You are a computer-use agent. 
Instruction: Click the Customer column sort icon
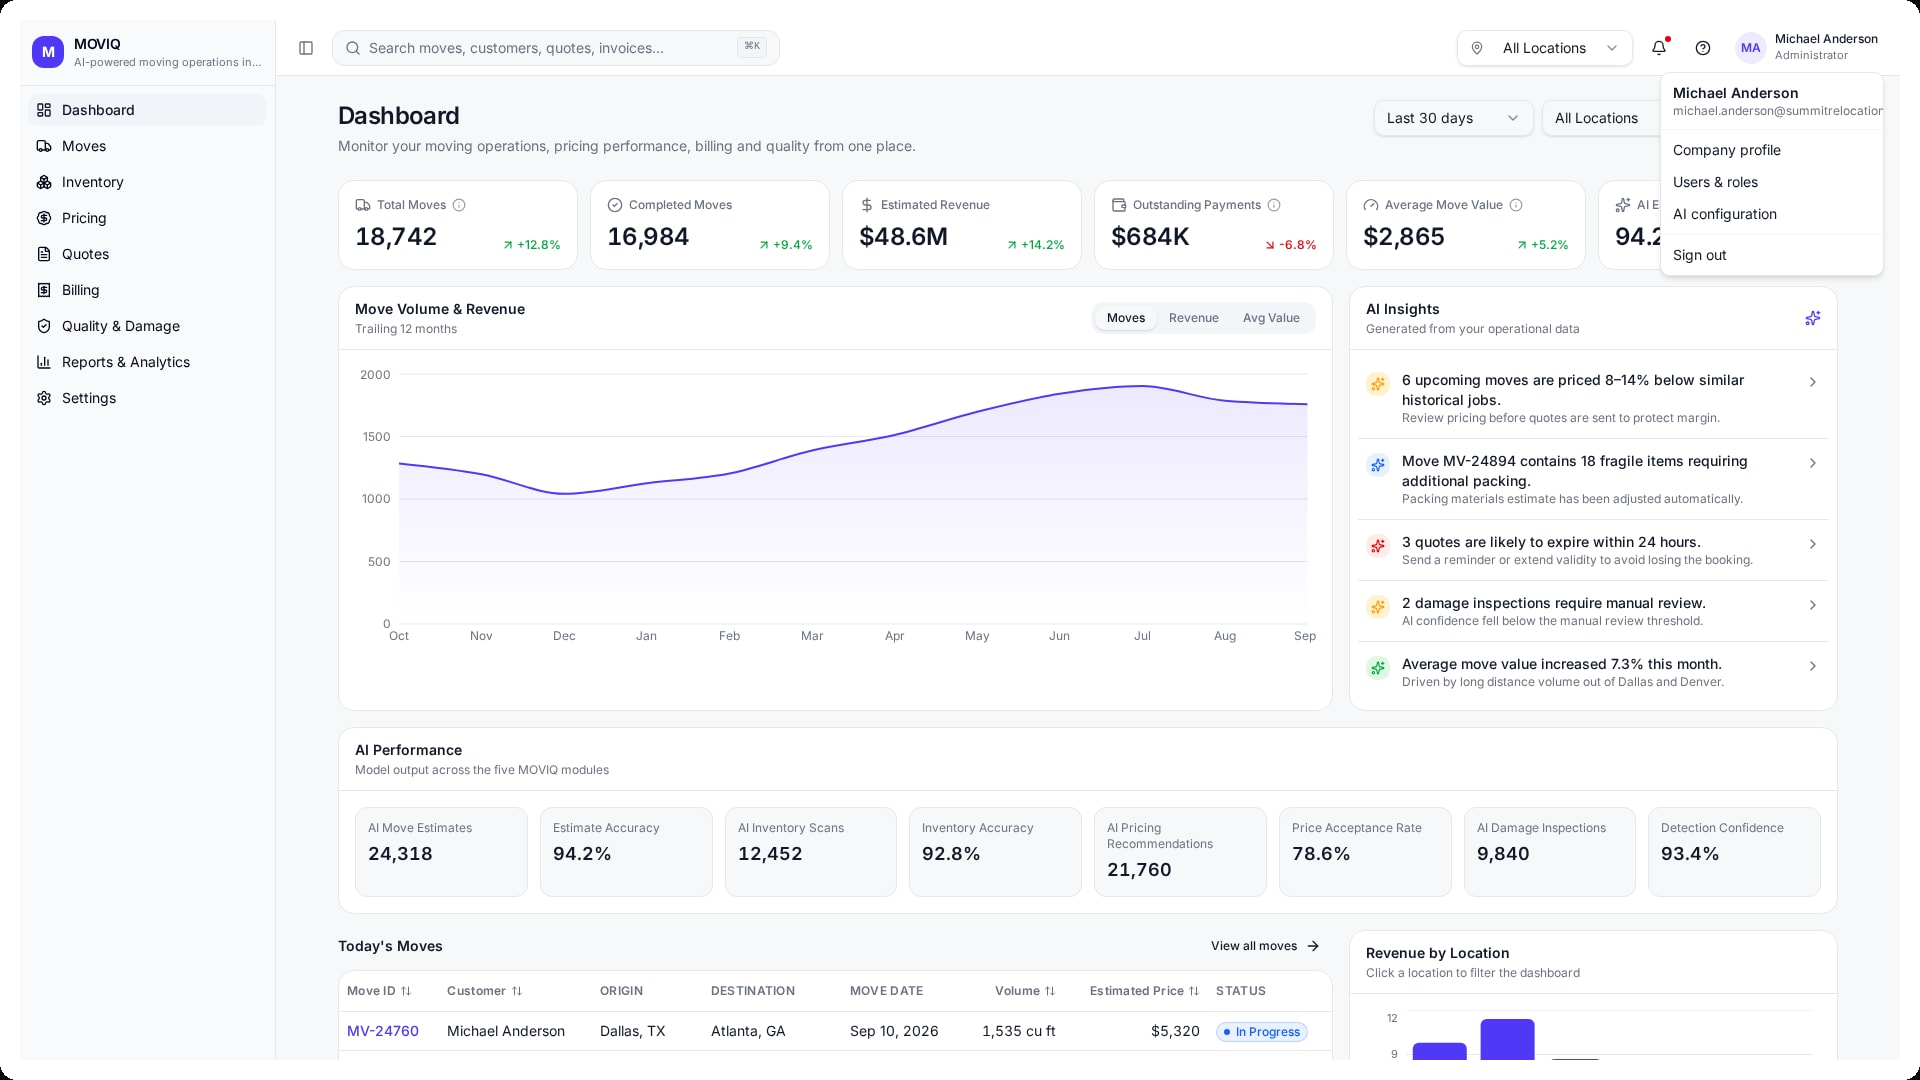point(517,991)
